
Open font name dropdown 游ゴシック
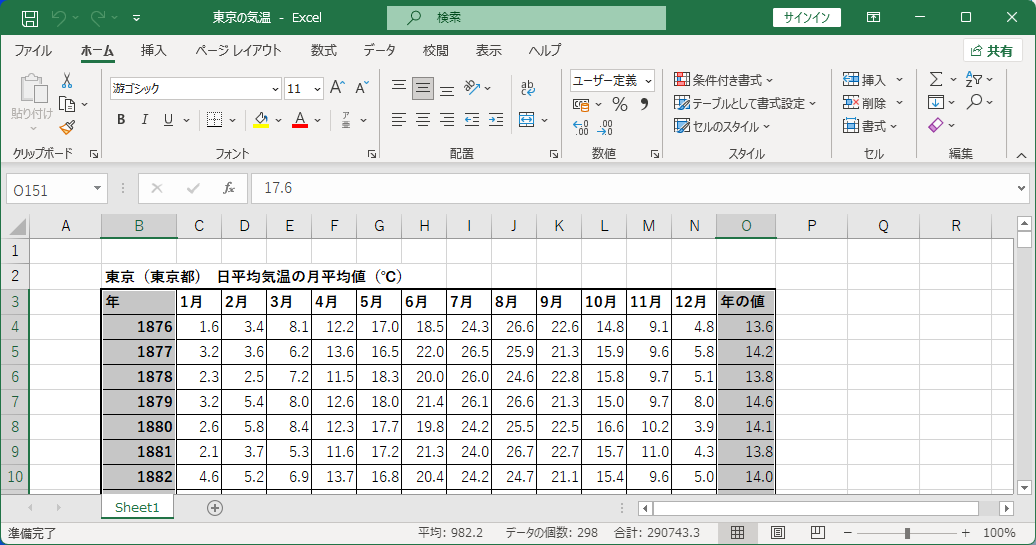coord(276,89)
